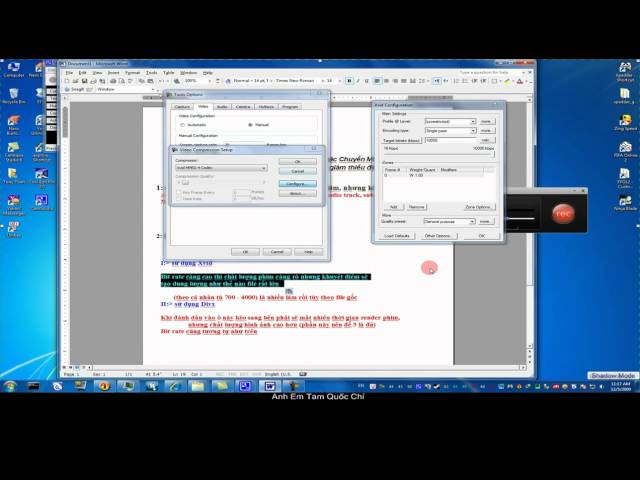Click the New document icon in Word toolbar
640x480 pixels.
point(67,81)
